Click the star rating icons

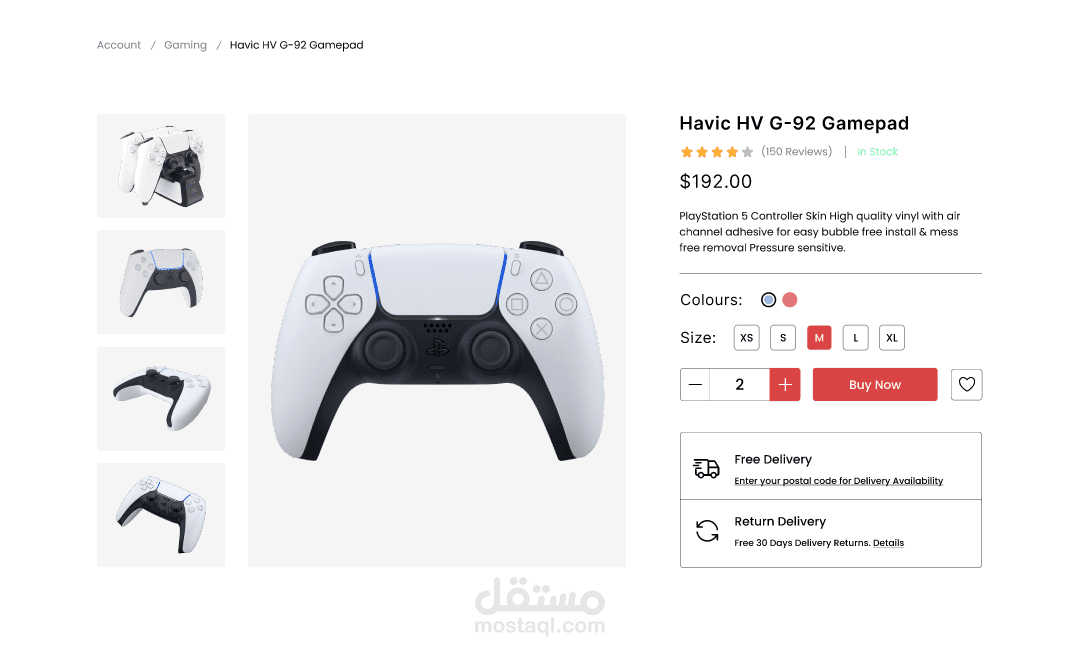(716, 152)
